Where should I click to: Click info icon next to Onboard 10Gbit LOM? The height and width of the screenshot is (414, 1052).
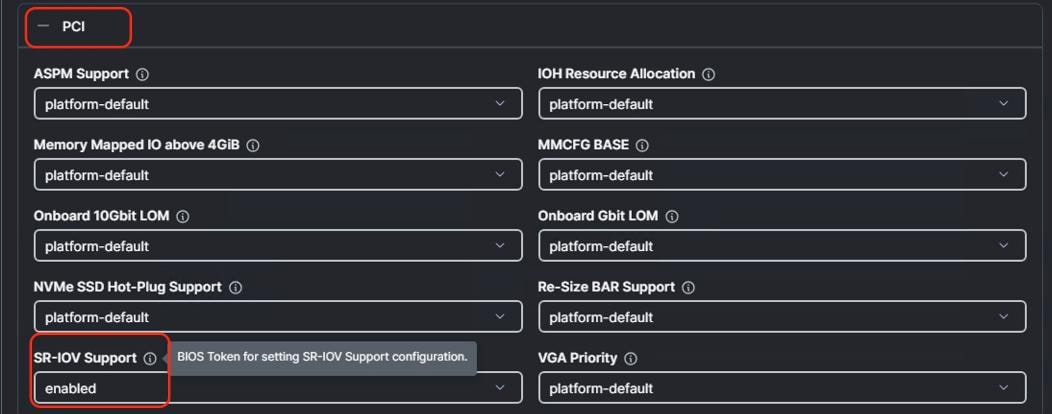[x=183, y=217]
